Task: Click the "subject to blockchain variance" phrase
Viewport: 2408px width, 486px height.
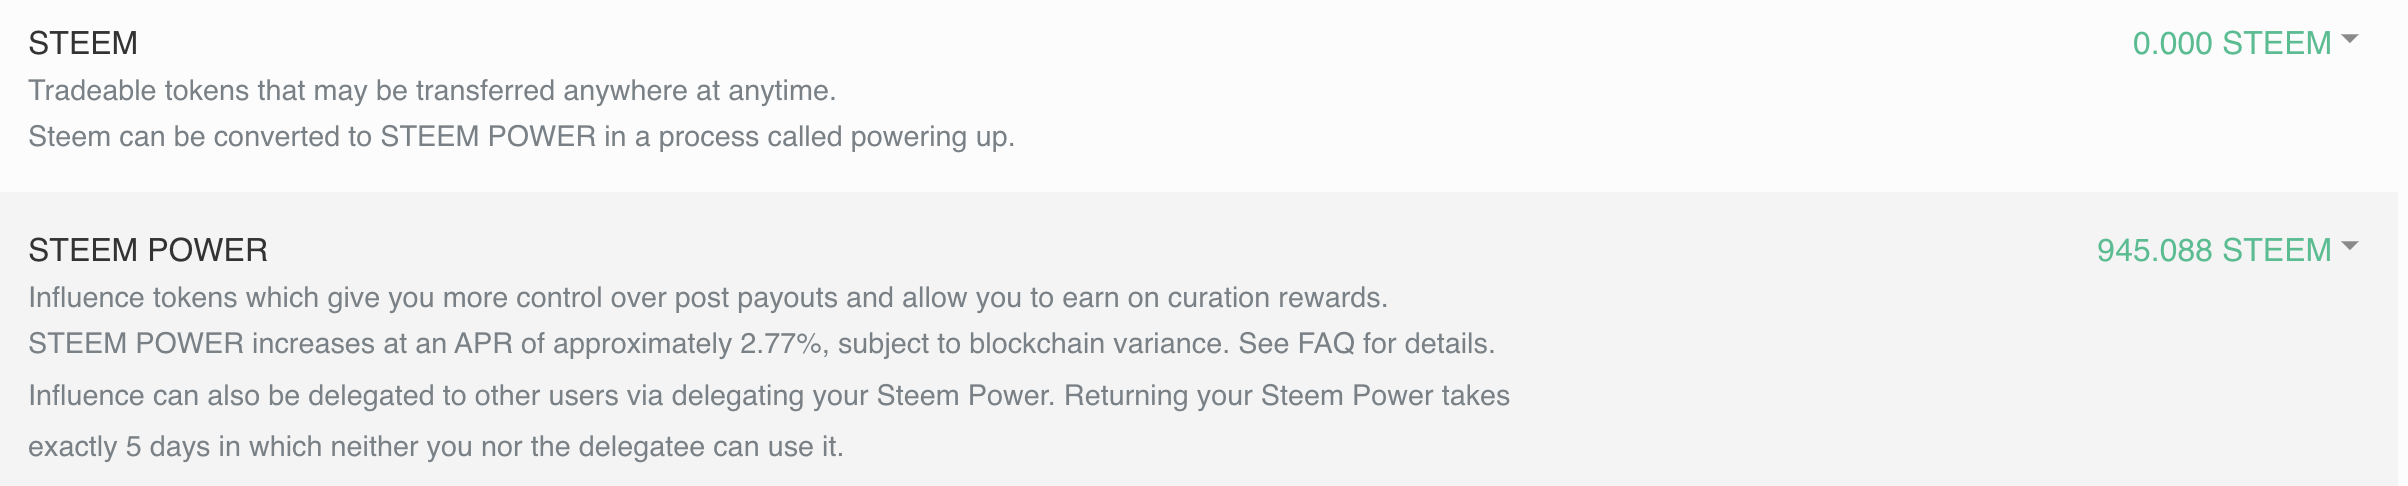Action: (x=1031, y=344)
